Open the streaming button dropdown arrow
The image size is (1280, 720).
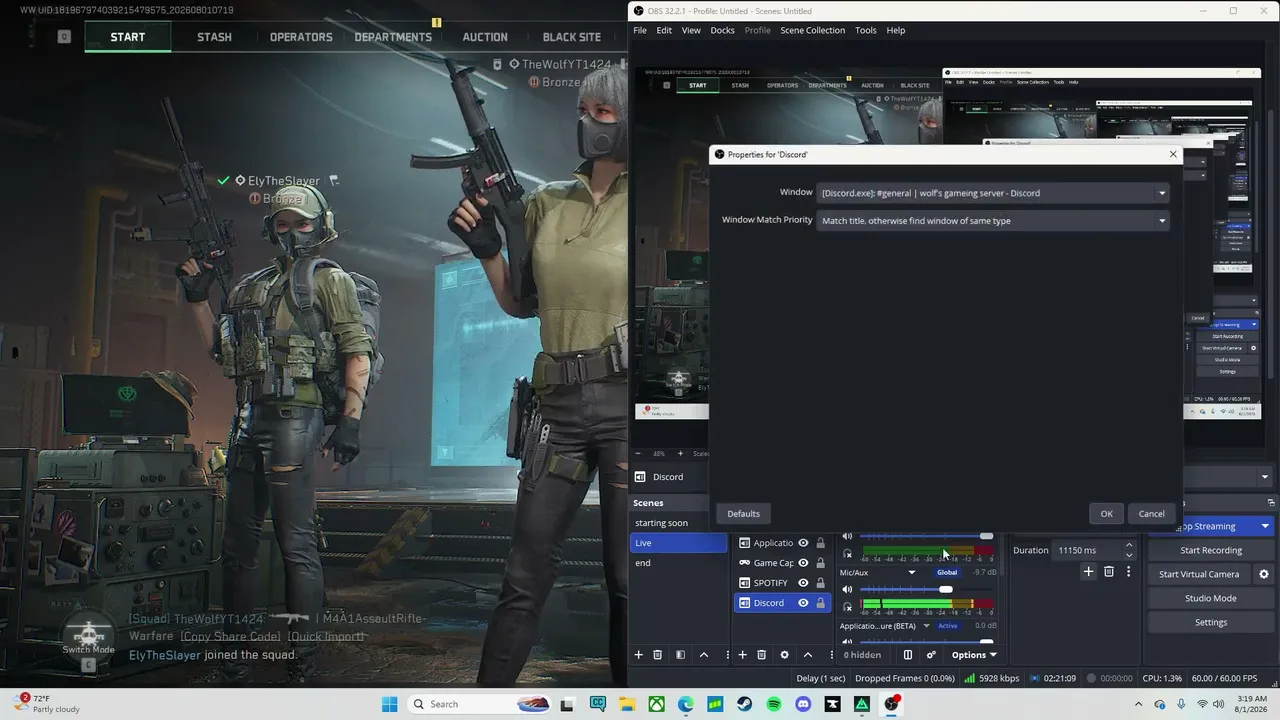(x=1265, y=526)
